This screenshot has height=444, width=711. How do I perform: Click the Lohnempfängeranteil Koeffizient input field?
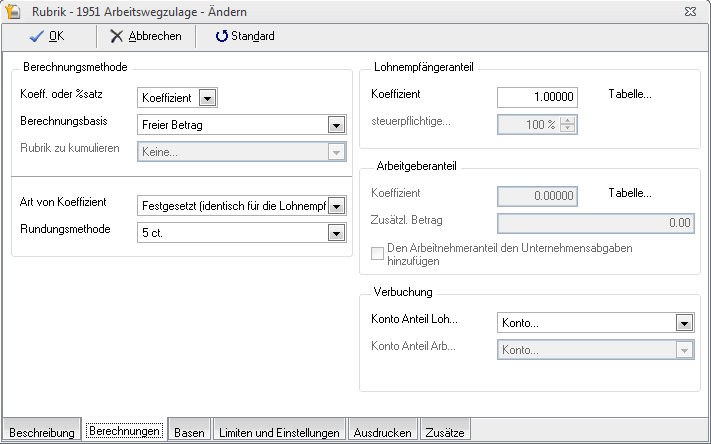[538, 97]
